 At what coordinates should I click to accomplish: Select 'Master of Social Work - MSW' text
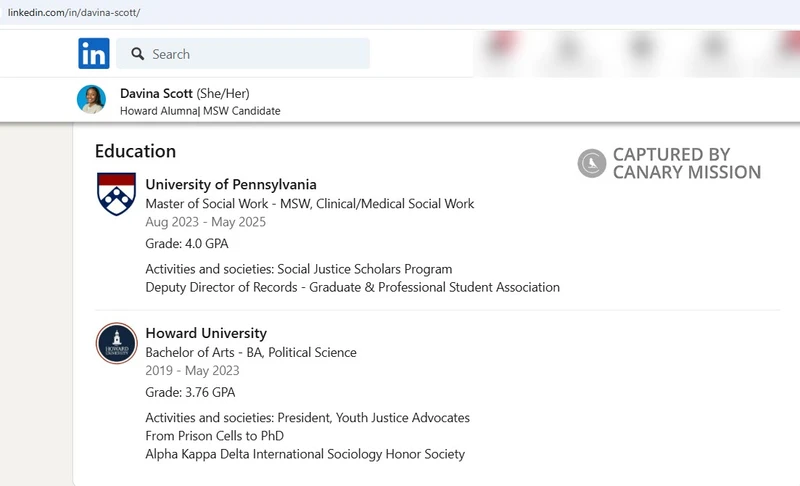(x=228, y=203)
